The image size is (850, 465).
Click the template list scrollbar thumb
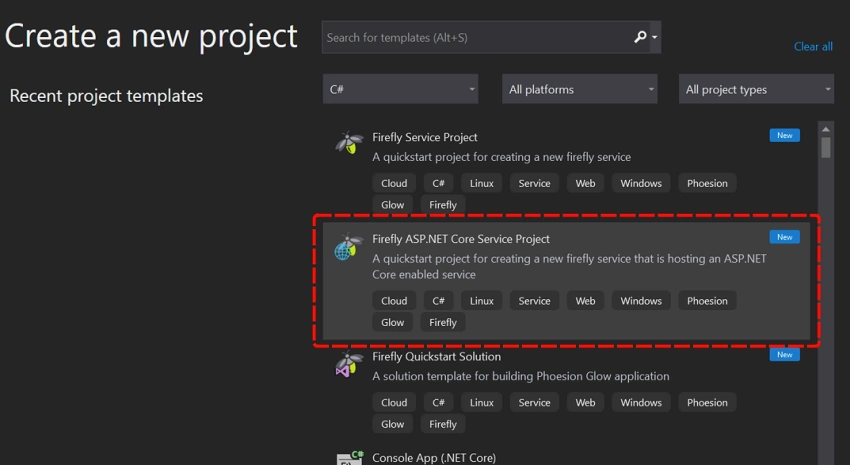[826, 147]
